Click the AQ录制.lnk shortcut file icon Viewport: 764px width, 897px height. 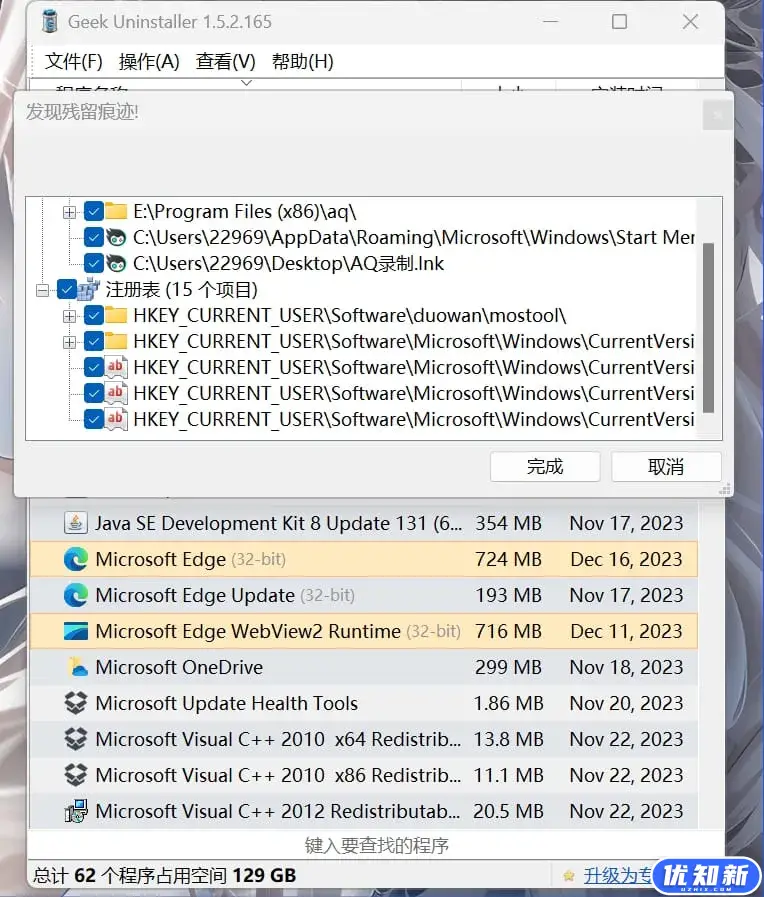(117, 264)
